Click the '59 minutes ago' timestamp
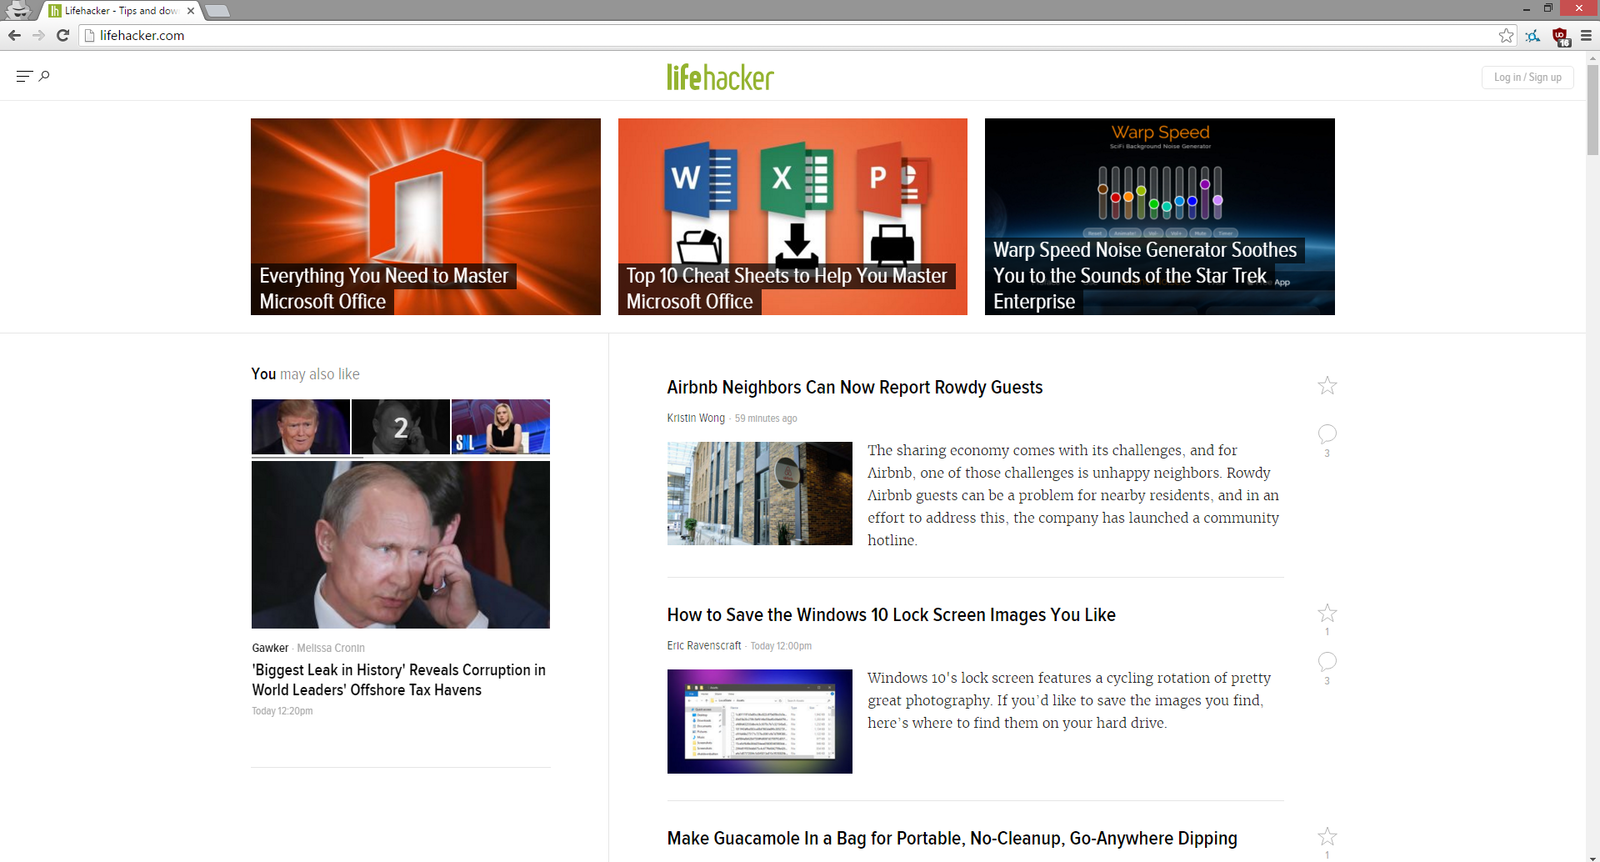This screenshot has width=1600, height=862. click(x=766, y=418)
